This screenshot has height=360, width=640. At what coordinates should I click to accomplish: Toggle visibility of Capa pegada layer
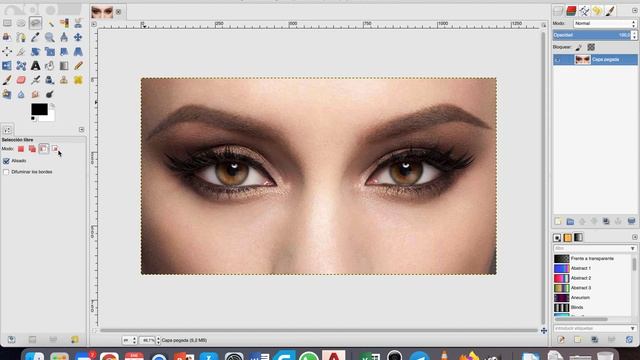558,60
